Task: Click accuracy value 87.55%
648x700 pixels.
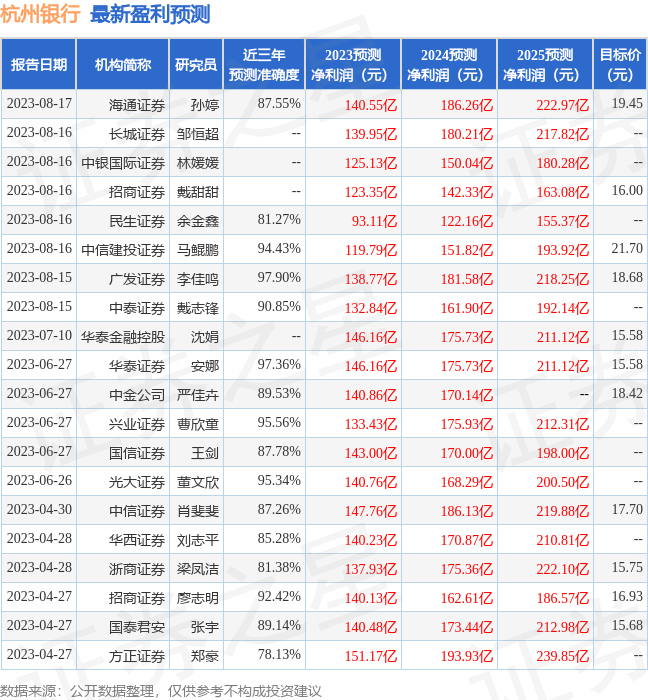Action: [x=279, y=103]
